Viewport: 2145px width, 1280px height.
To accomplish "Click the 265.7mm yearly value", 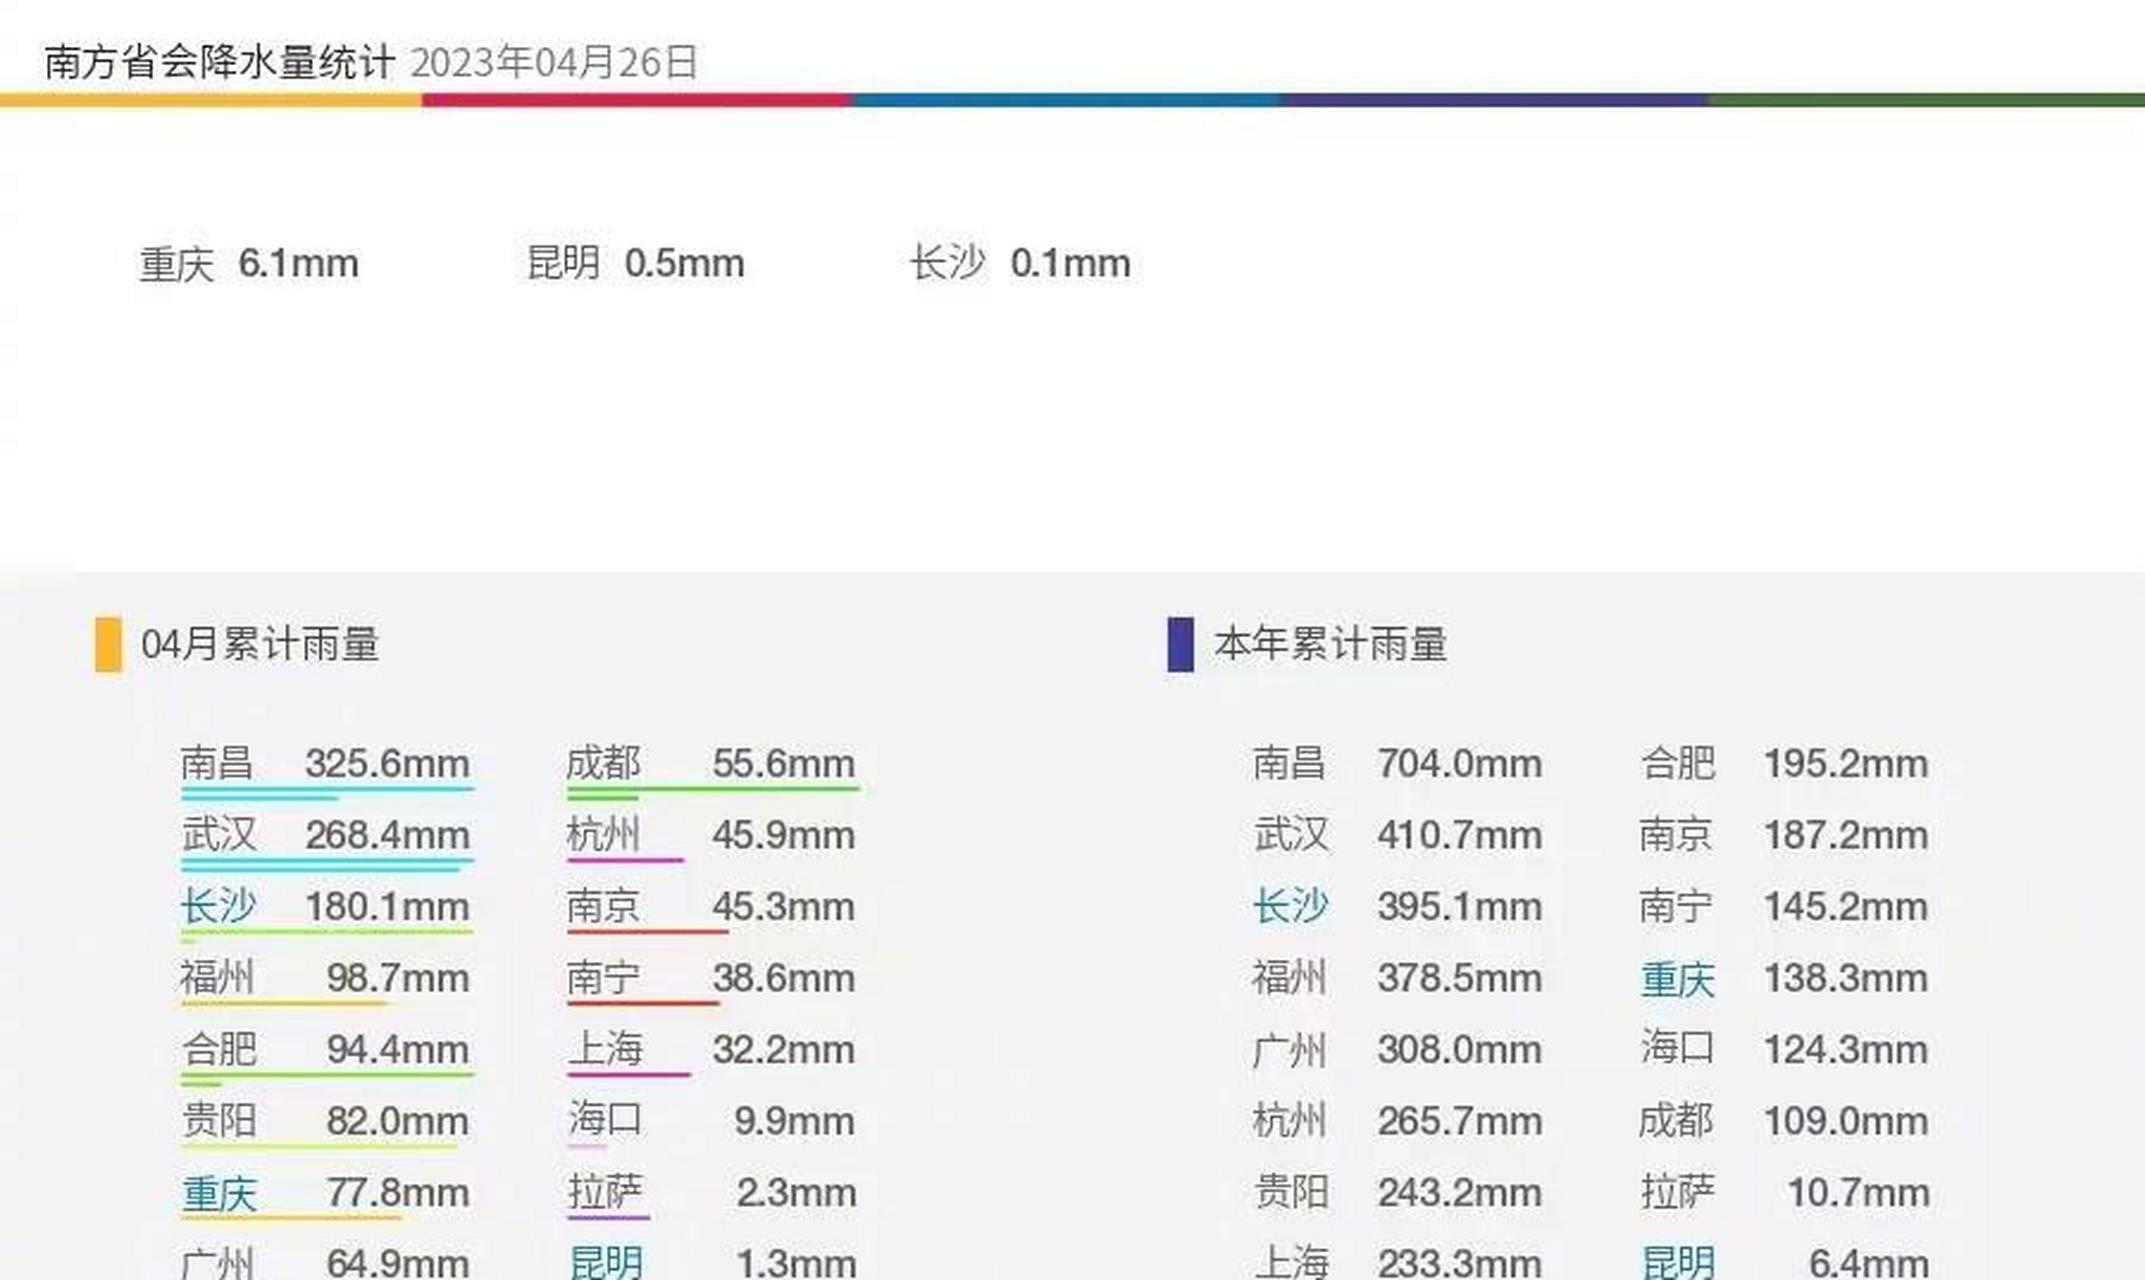I will (1460, 1121).
